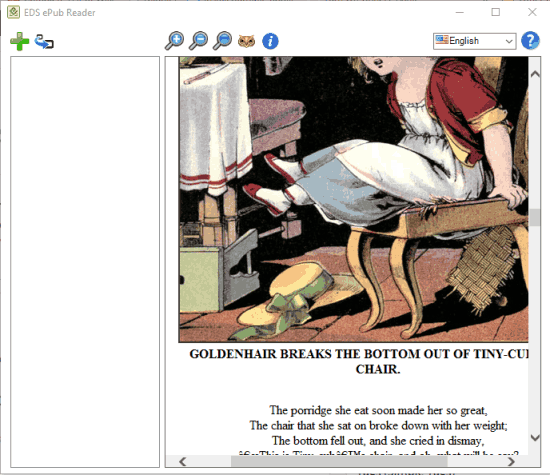
Task: Open help with the question mark icon
Action: [530, 41]
